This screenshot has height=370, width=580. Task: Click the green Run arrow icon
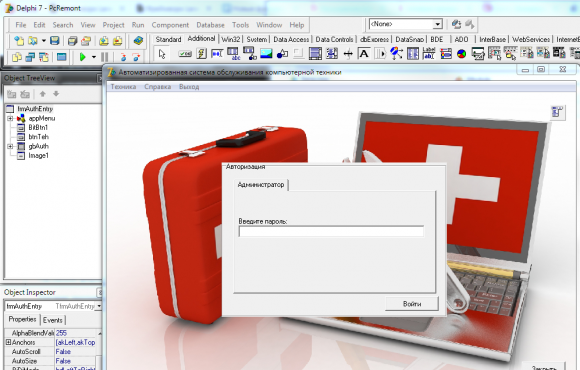coord(83,57)
